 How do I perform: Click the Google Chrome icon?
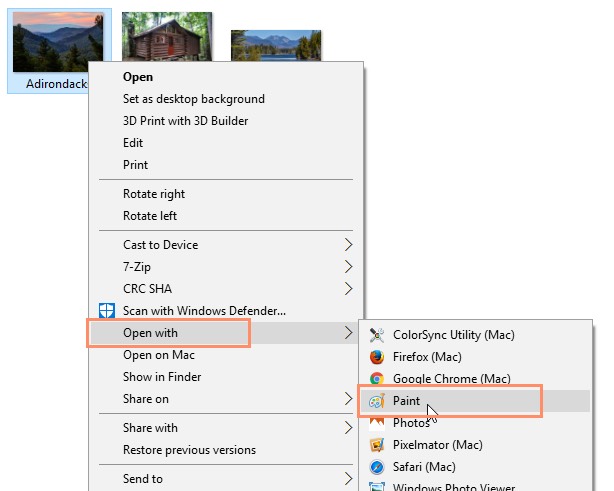pos(377,379)
